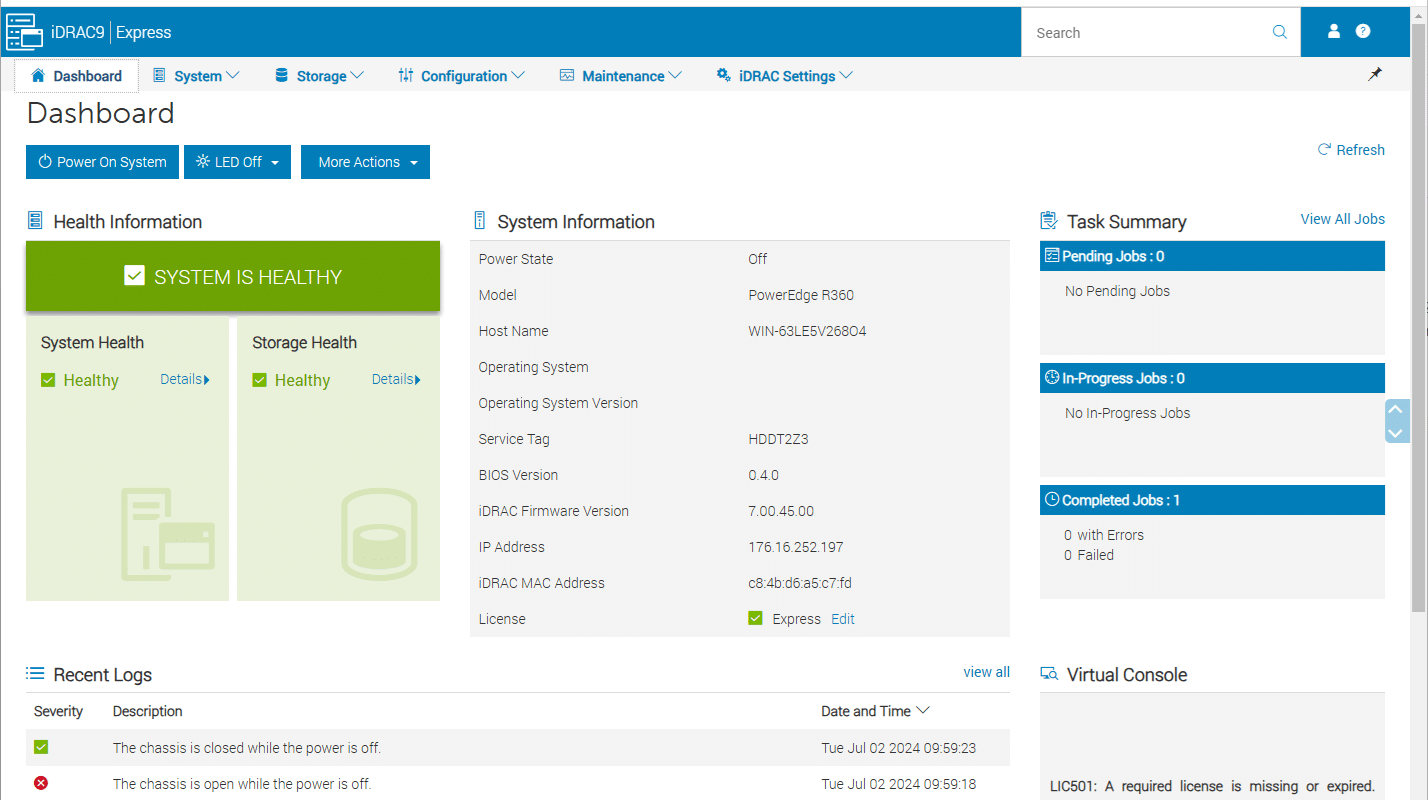Viewport: 1428px width, 800px height.
Task: Select host name WIN-63LE5V268O4
Action: pos(808,331)
